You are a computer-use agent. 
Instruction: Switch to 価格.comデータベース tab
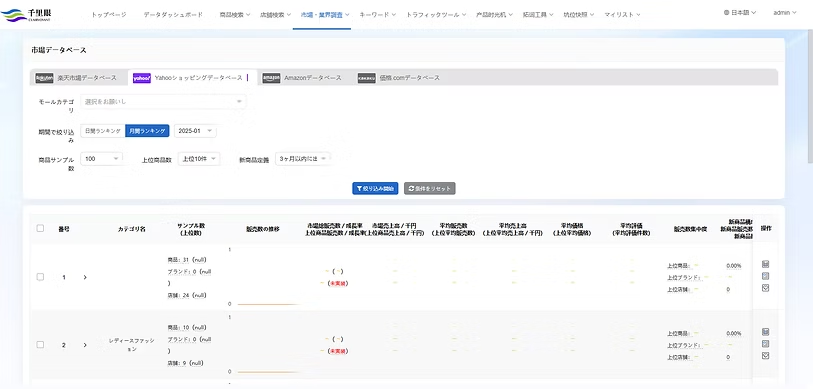(x=399, y=78)
